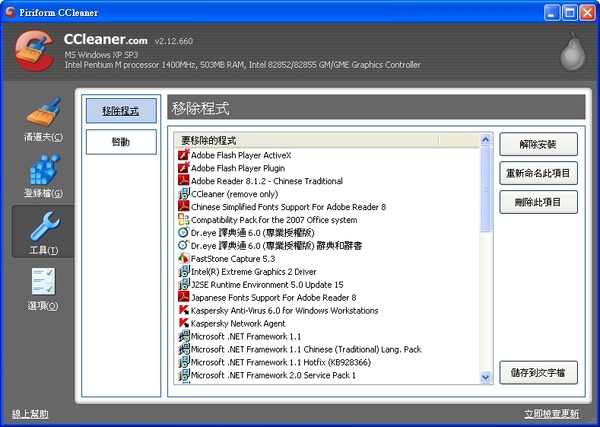Viewport: 600px width, 427px height.
Task: Click Kaspersky Network Agent icon
Action: point(184,323)
